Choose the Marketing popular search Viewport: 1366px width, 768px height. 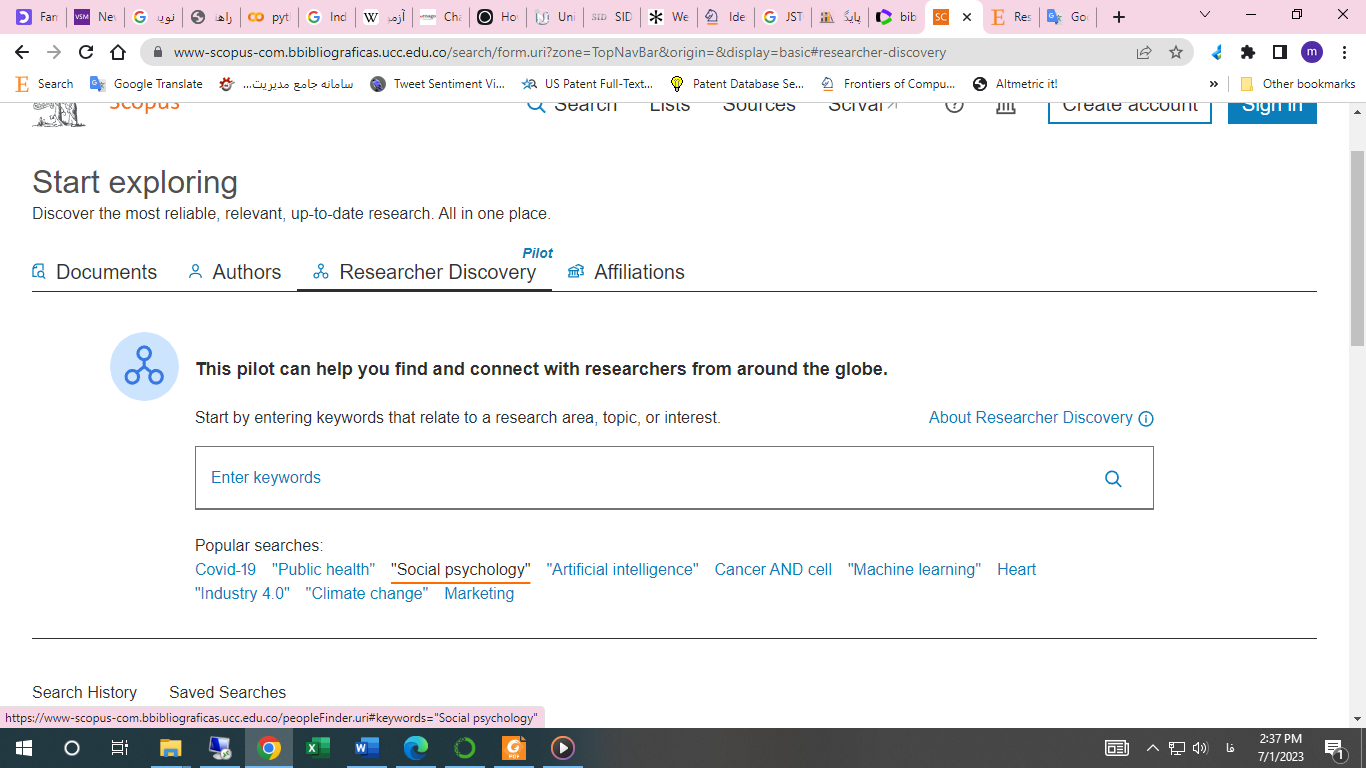coord(479,593)
